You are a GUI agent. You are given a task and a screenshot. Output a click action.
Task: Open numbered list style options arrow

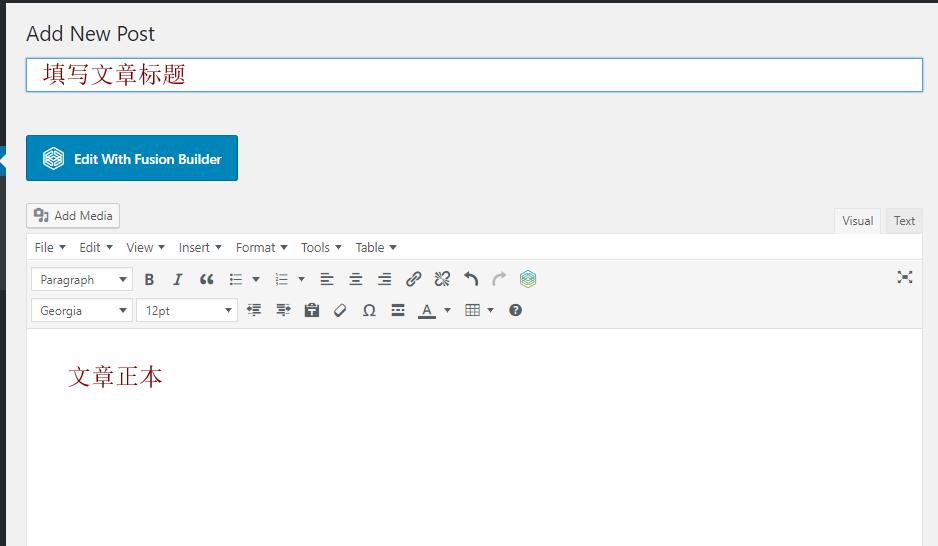[302, 279]
